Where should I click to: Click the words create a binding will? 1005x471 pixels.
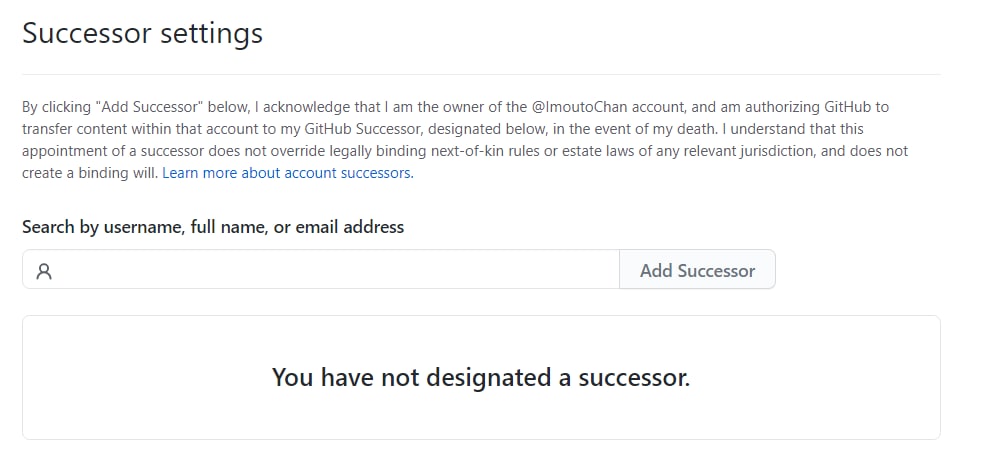tap(90, 173)
